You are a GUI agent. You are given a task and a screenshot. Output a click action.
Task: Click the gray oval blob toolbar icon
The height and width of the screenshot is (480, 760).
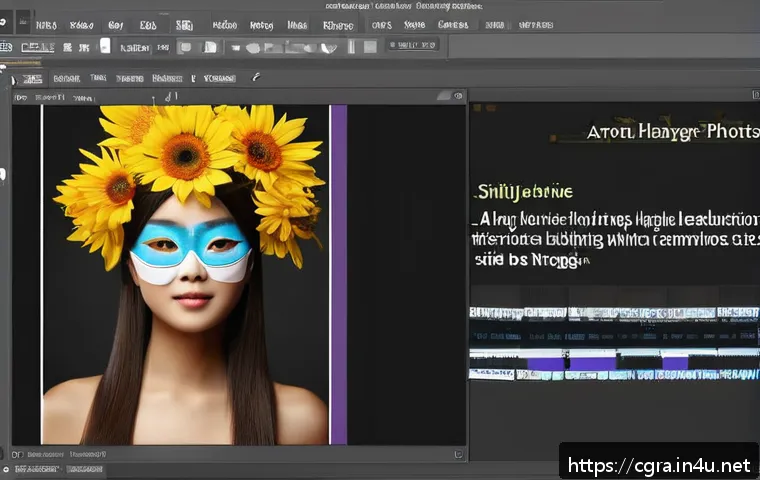(253, 48)
